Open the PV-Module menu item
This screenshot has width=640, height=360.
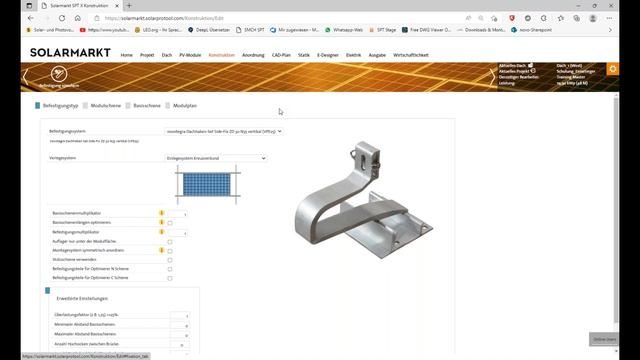click(x=190, y=55)
